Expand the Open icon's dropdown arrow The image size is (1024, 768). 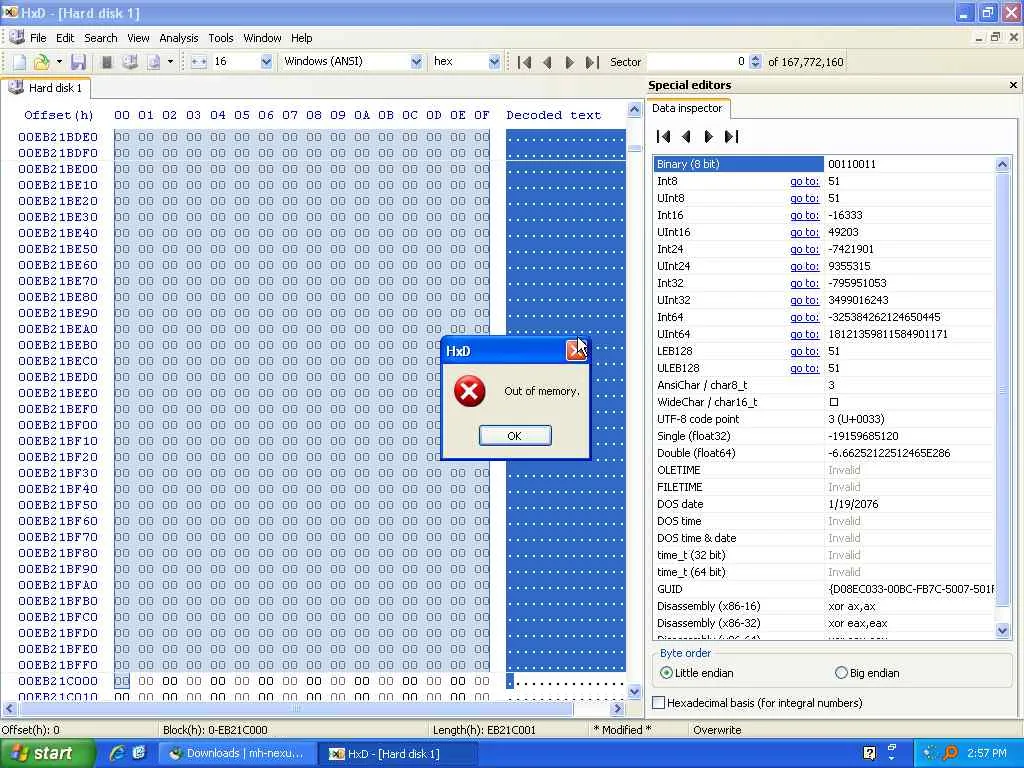click(x=59, y=62)
